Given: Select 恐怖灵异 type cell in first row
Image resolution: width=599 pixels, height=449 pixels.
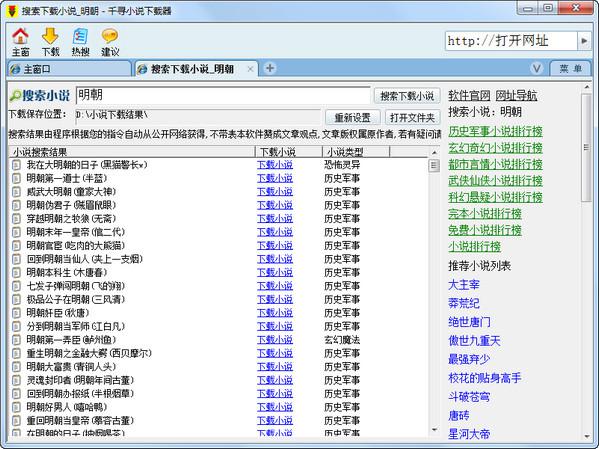Looking at the screenshot, I should point(342,165).
